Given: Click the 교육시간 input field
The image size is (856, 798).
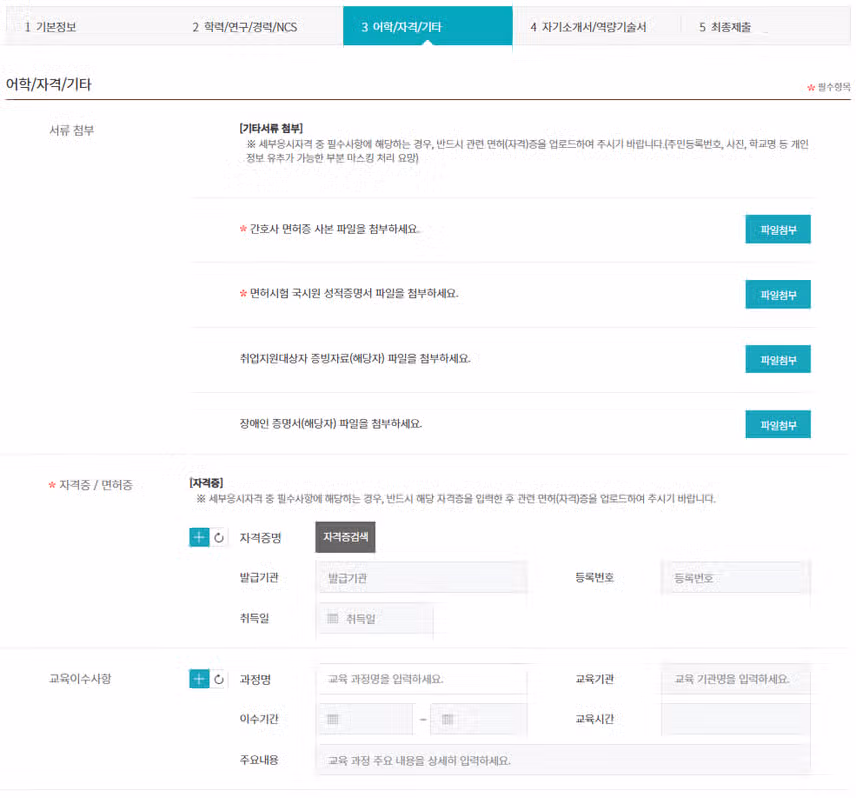Looking at the screenshot, I should pos(735,719).
